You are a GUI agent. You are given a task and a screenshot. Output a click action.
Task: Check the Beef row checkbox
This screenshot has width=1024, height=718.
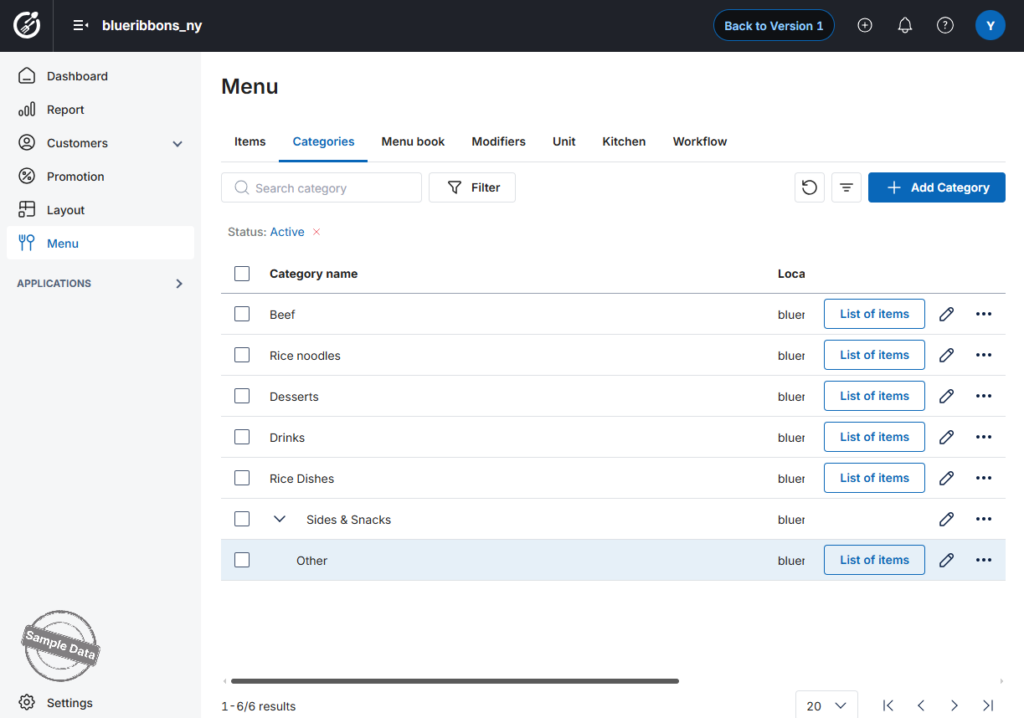242,314
